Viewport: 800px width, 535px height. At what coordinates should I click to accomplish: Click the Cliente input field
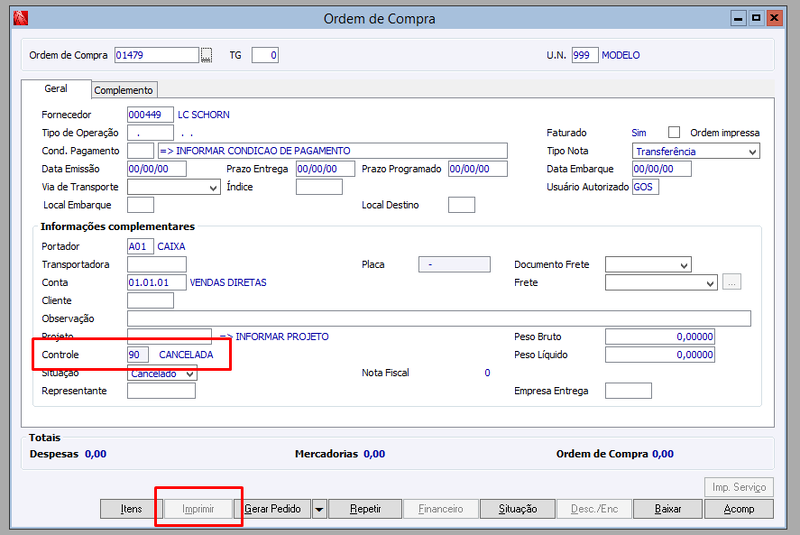pos(150,300)
